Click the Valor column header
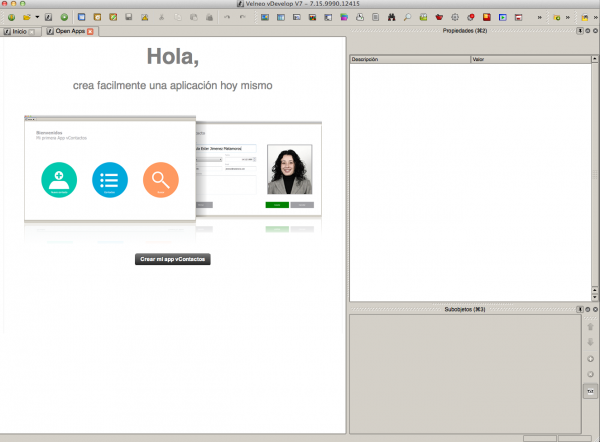This screenshot has width=600, height=442. click(531, 59)
